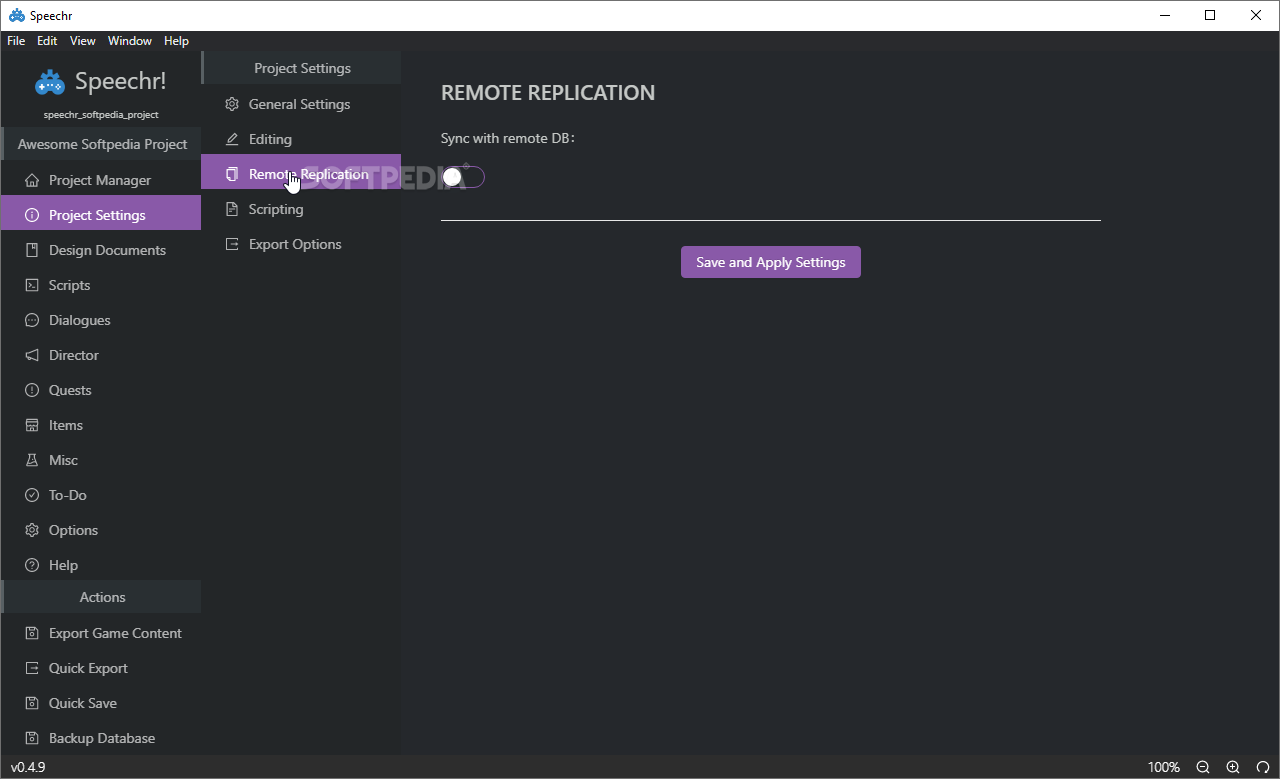Click the Export Options arrow icon

point(232,244)
